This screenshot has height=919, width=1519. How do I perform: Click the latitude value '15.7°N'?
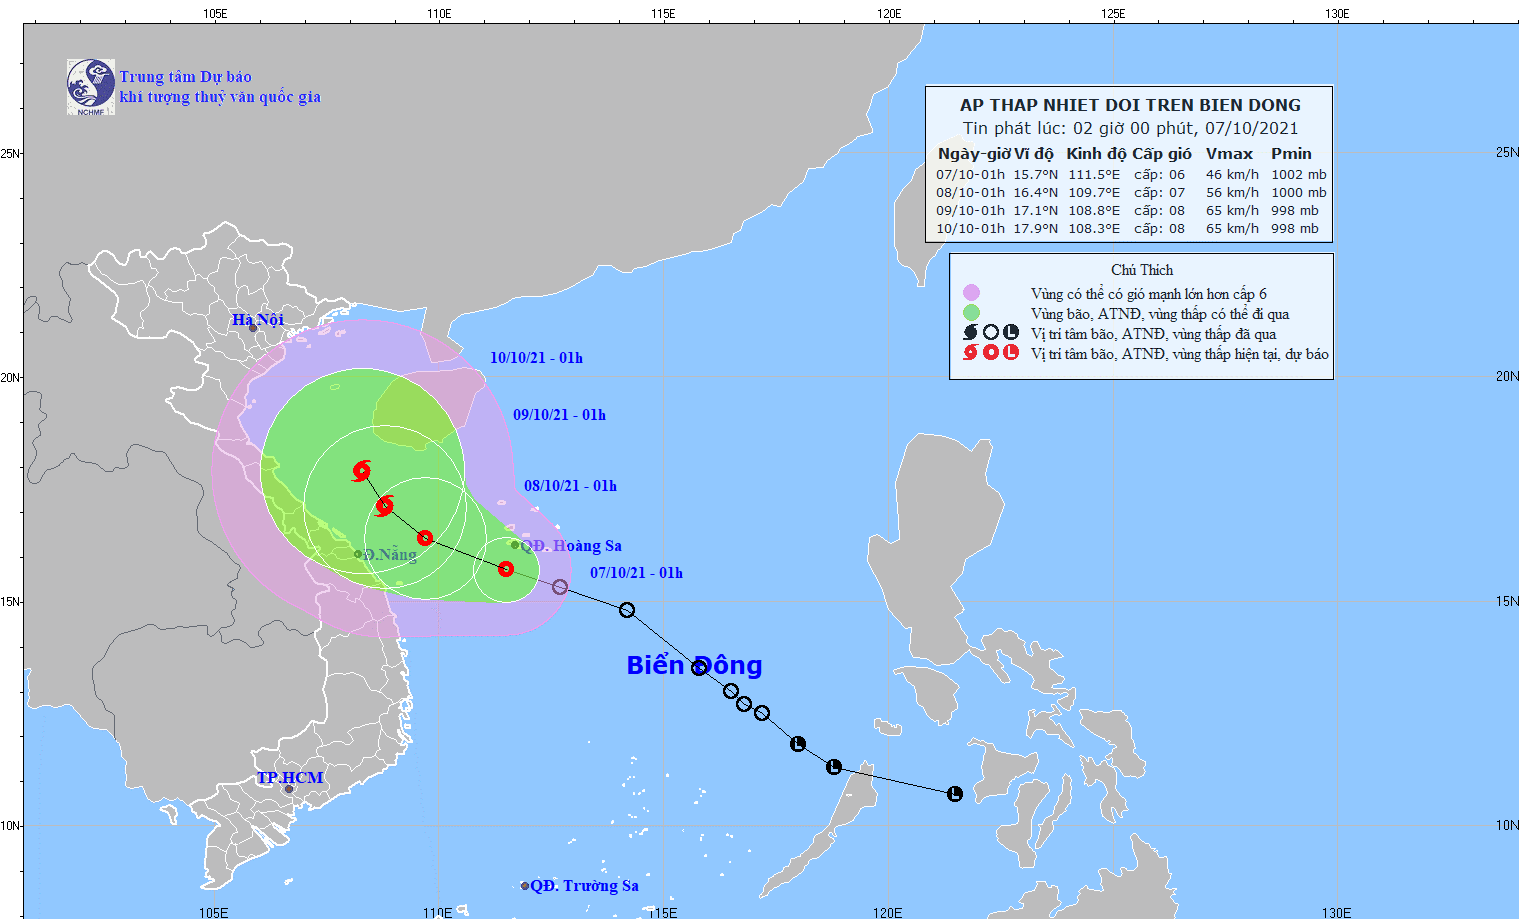click(x=1036, y=175)
